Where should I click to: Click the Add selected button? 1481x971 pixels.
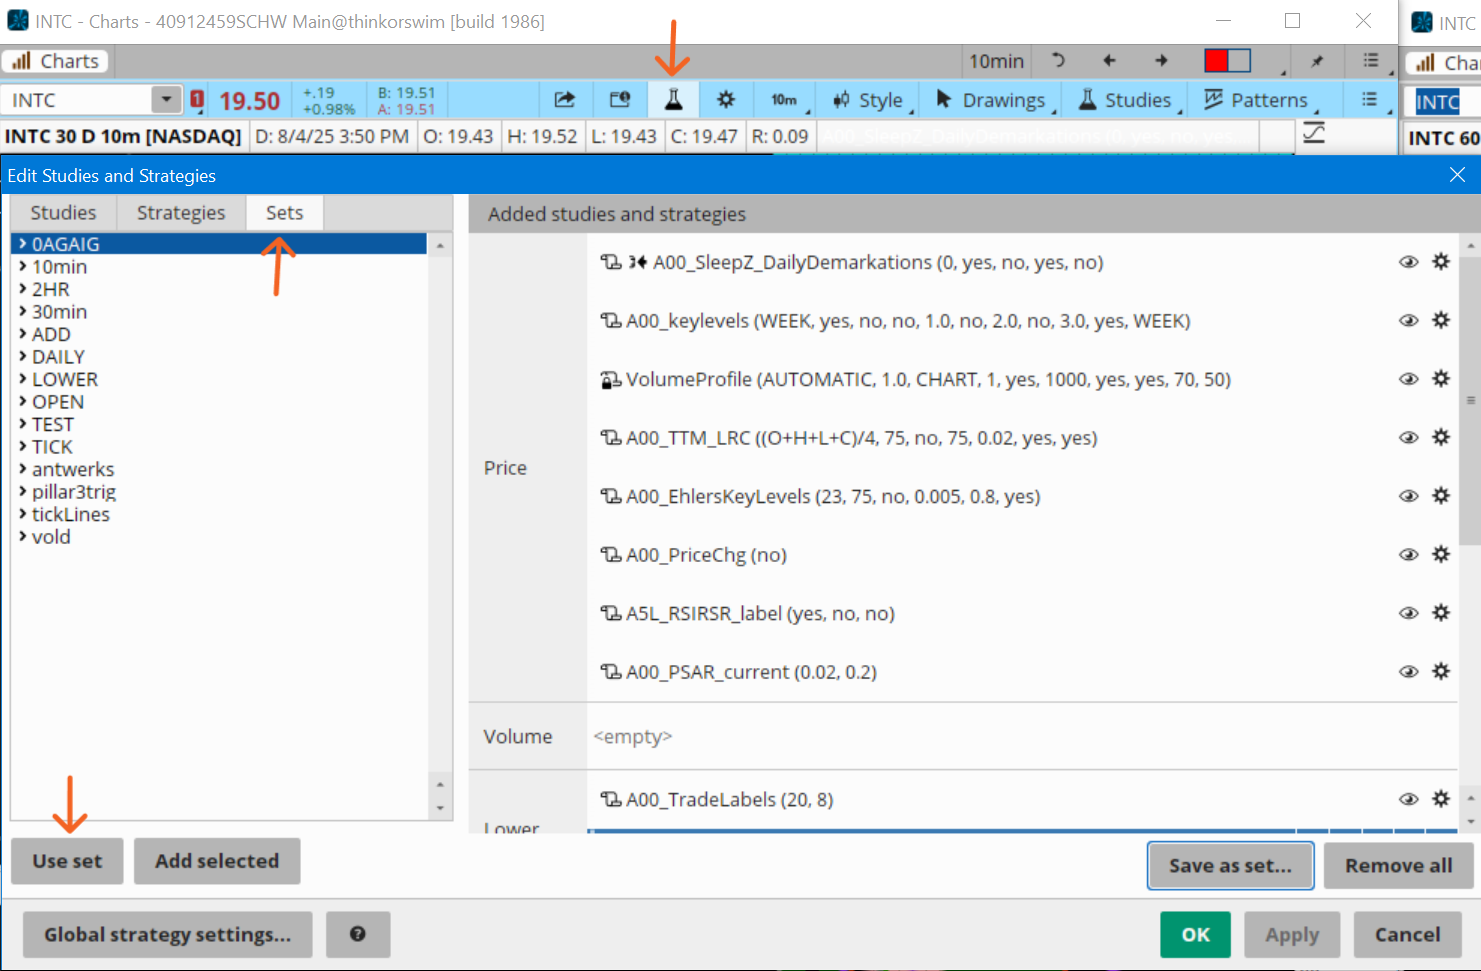click(x=217, y=861)
